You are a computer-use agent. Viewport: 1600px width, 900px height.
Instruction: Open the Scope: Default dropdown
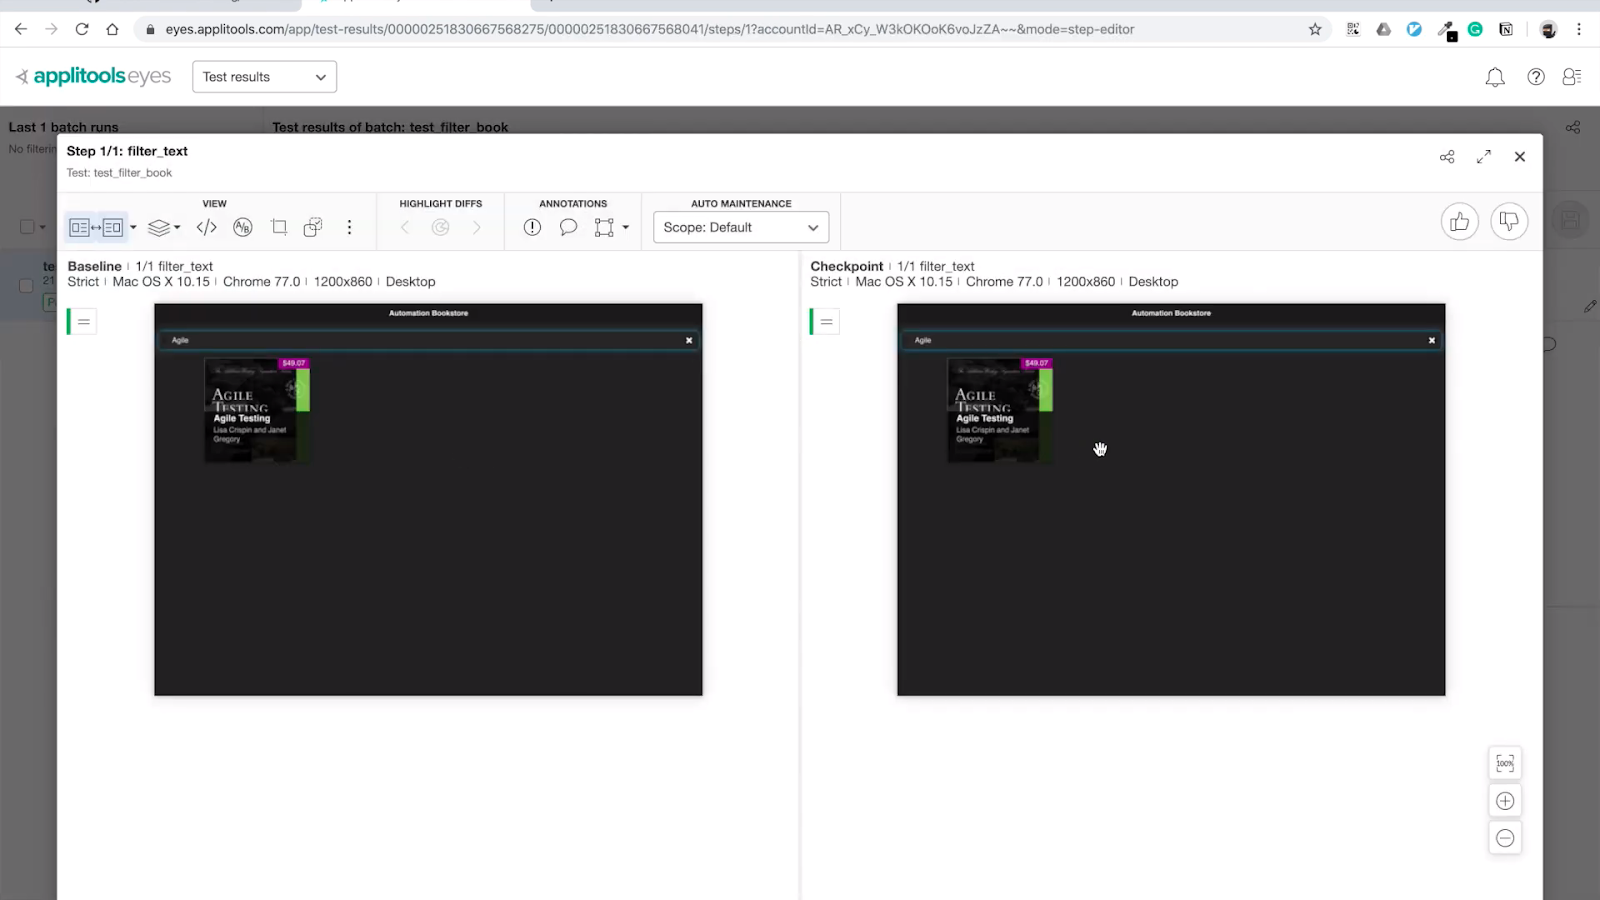coord(740,228)
